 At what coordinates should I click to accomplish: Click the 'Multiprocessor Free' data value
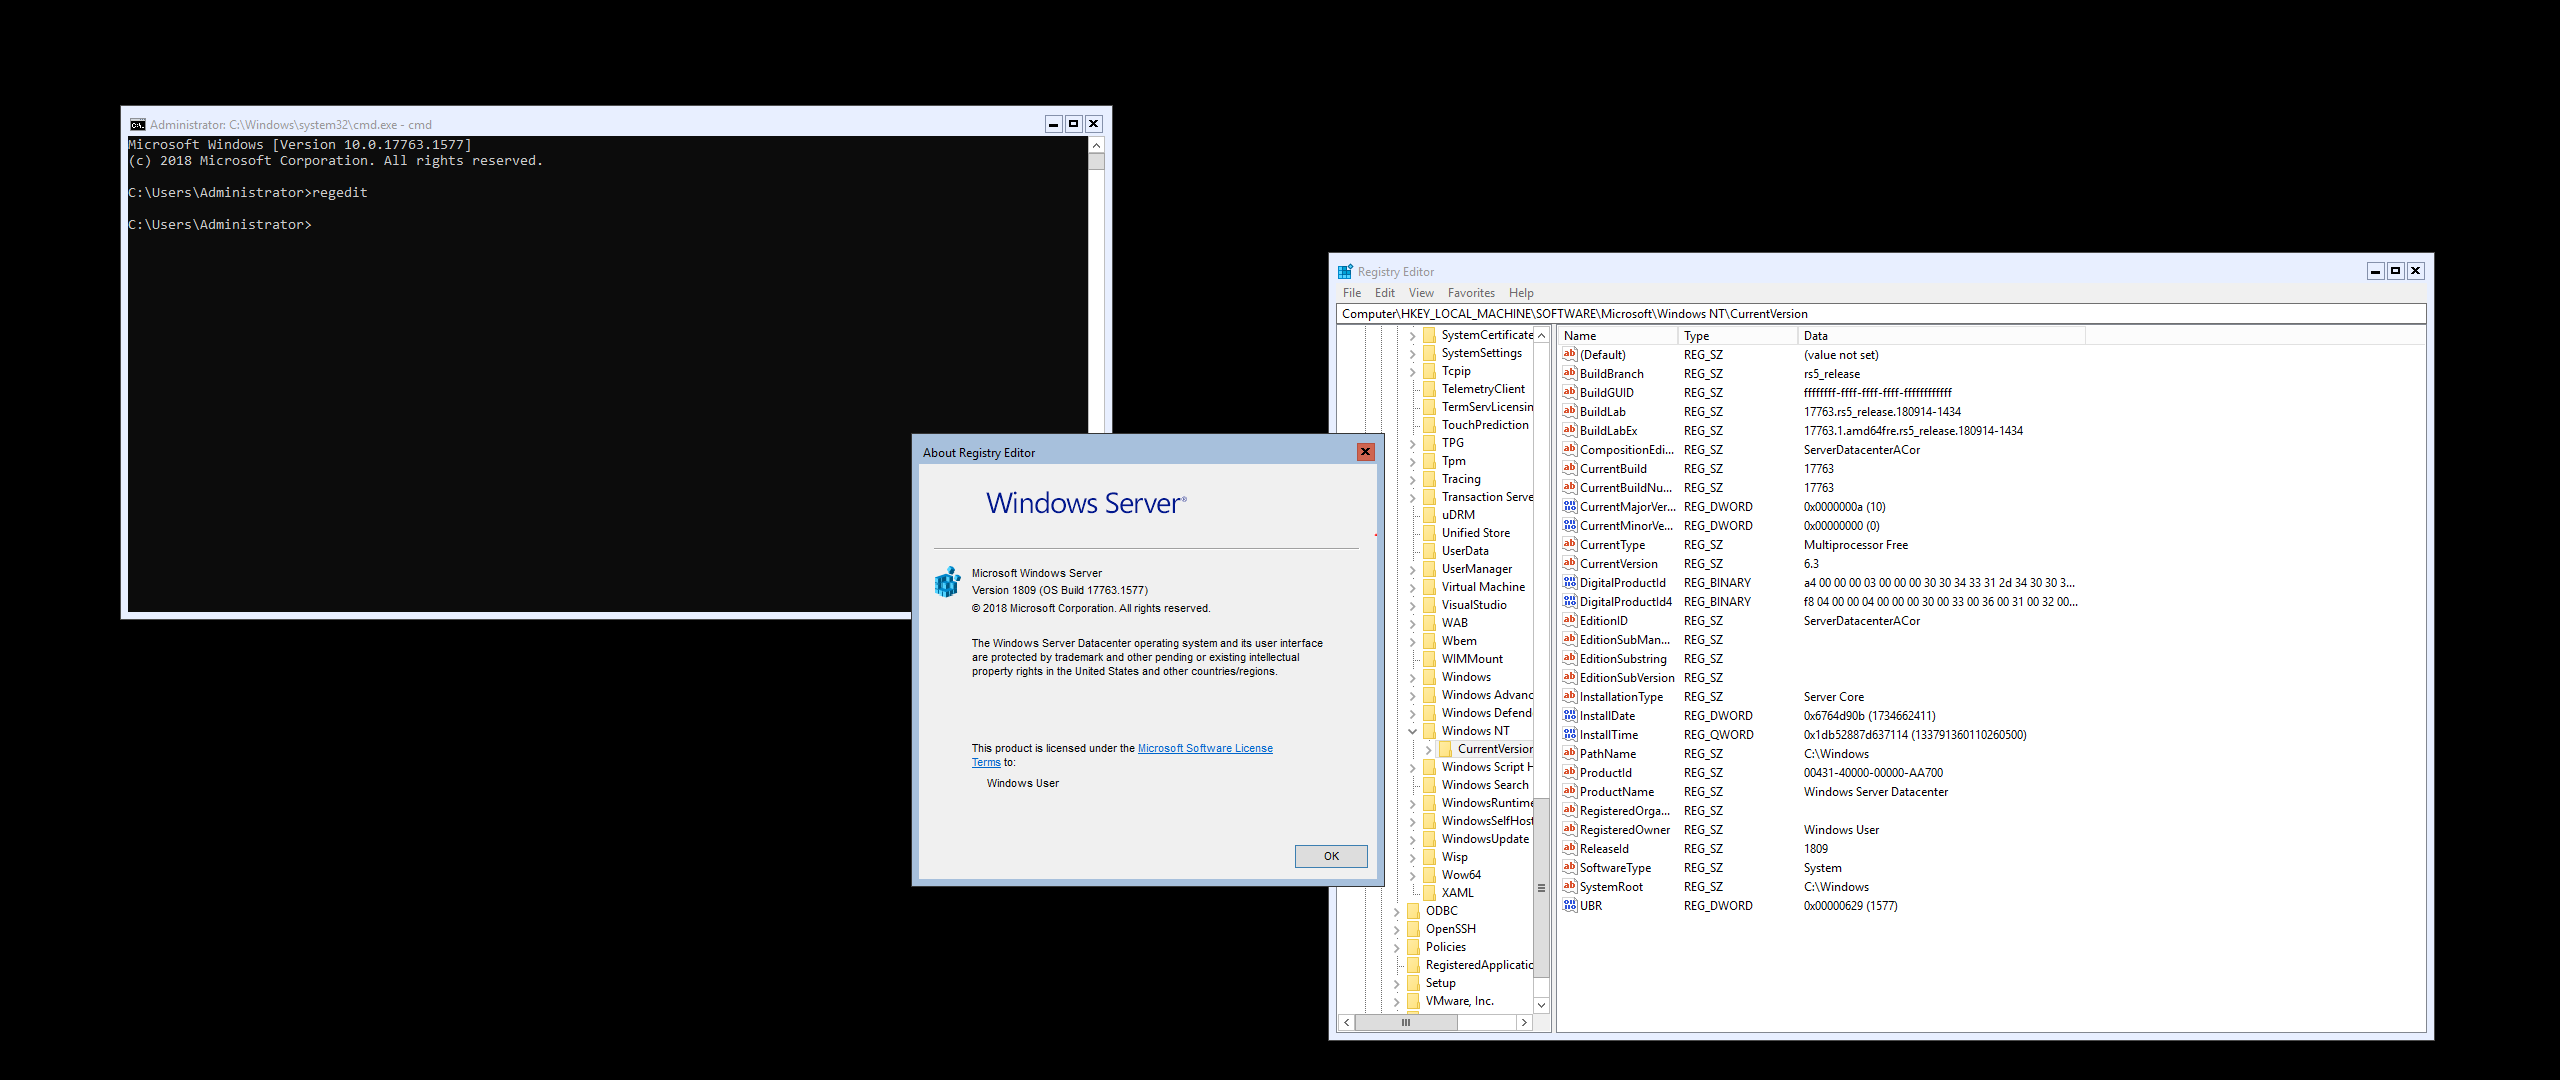pyautogui.click(x=1855, y=545)
